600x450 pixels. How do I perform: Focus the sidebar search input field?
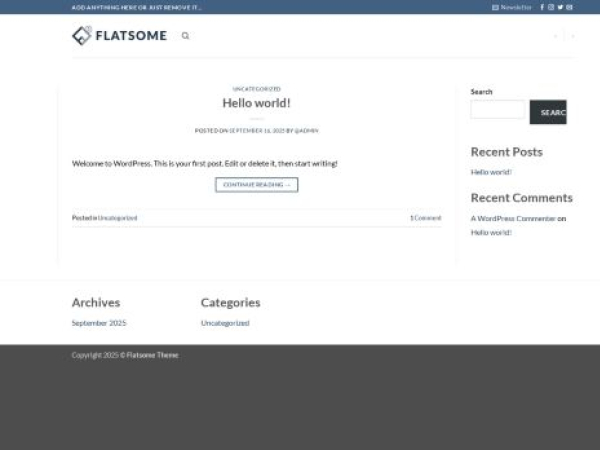(x=497, y=110)
